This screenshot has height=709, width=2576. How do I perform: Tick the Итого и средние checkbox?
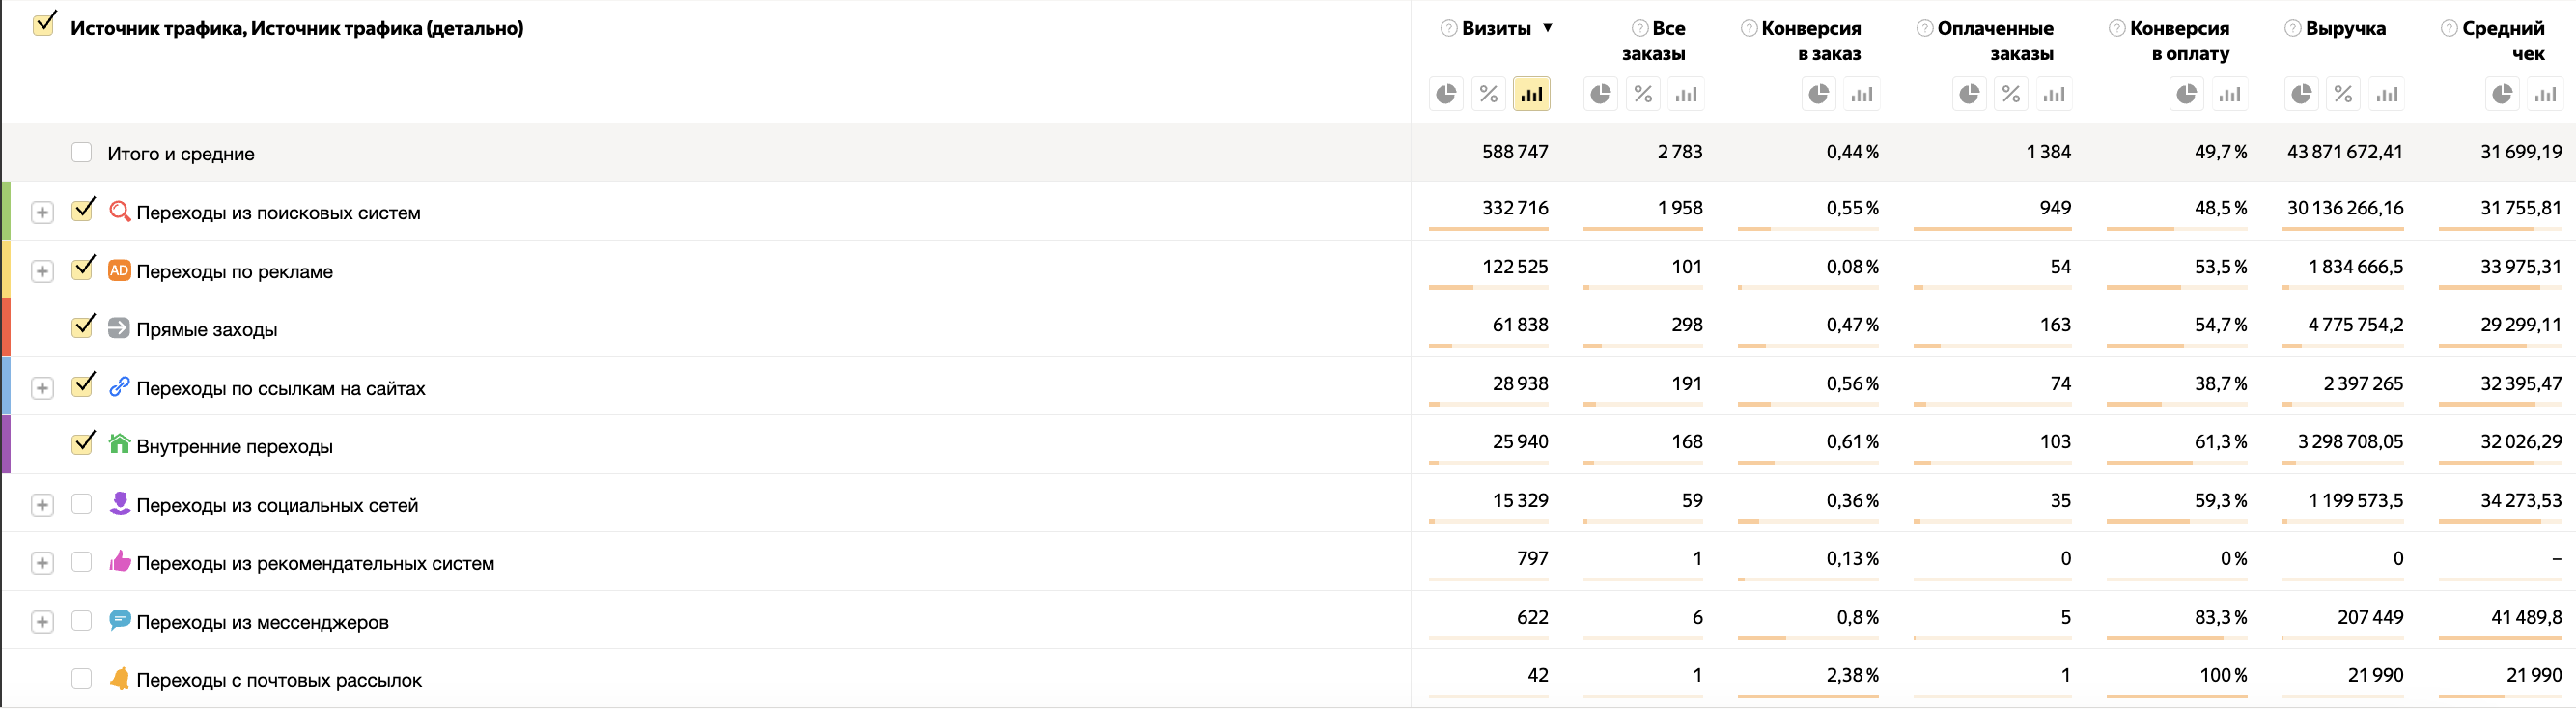(x=82, y=152)
